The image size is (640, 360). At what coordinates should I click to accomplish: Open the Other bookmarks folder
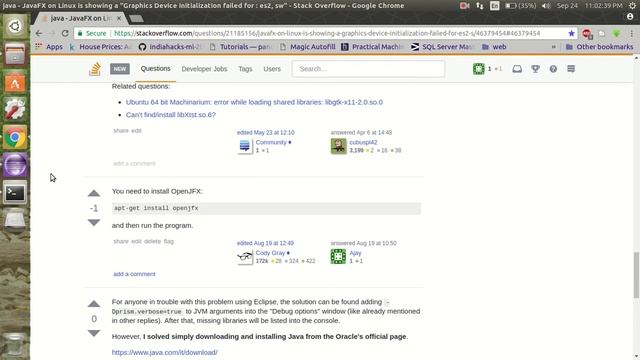point(600,47)
